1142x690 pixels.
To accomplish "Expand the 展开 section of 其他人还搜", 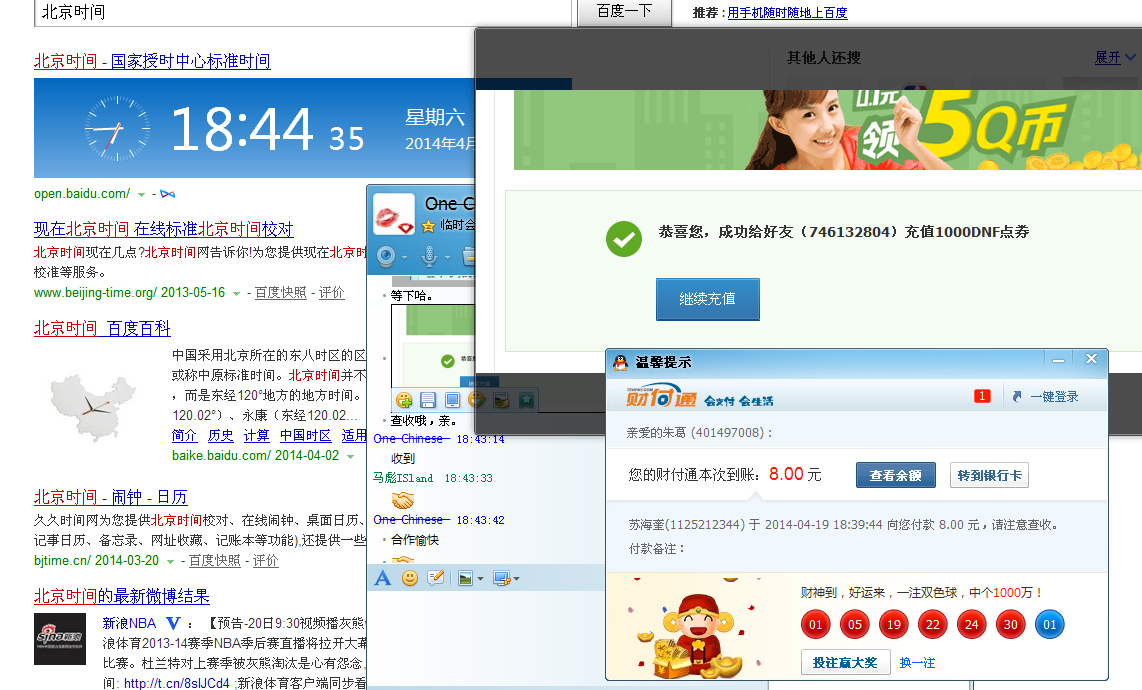I will click(1114, 58).
